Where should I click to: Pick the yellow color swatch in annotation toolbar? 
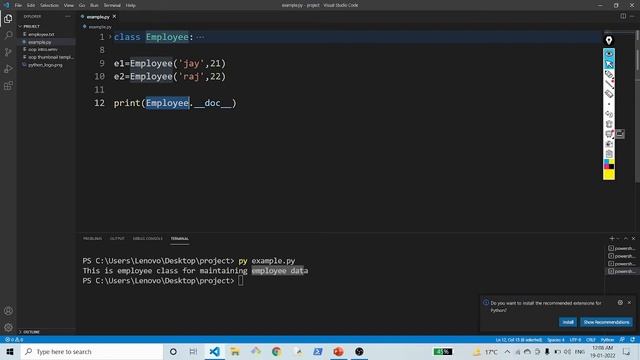(x=609, y=174)
